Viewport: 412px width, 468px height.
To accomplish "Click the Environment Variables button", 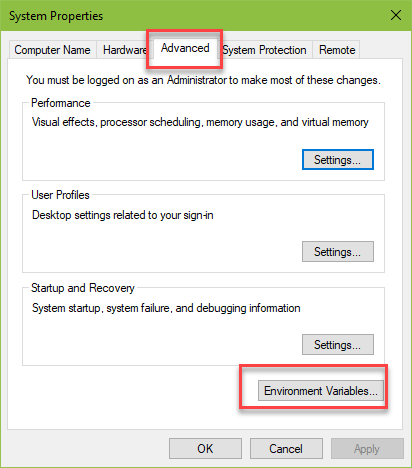I will [321, 391].
